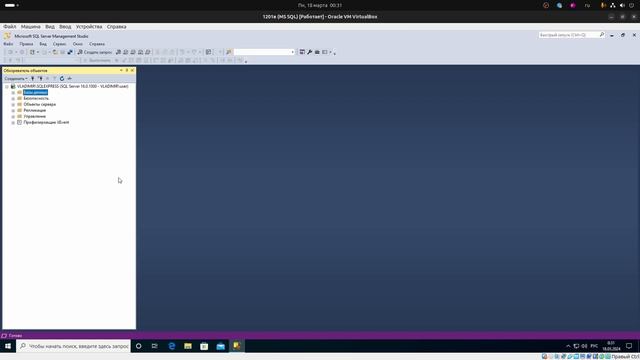Open Task View on the taskbar

click(155, 346)
